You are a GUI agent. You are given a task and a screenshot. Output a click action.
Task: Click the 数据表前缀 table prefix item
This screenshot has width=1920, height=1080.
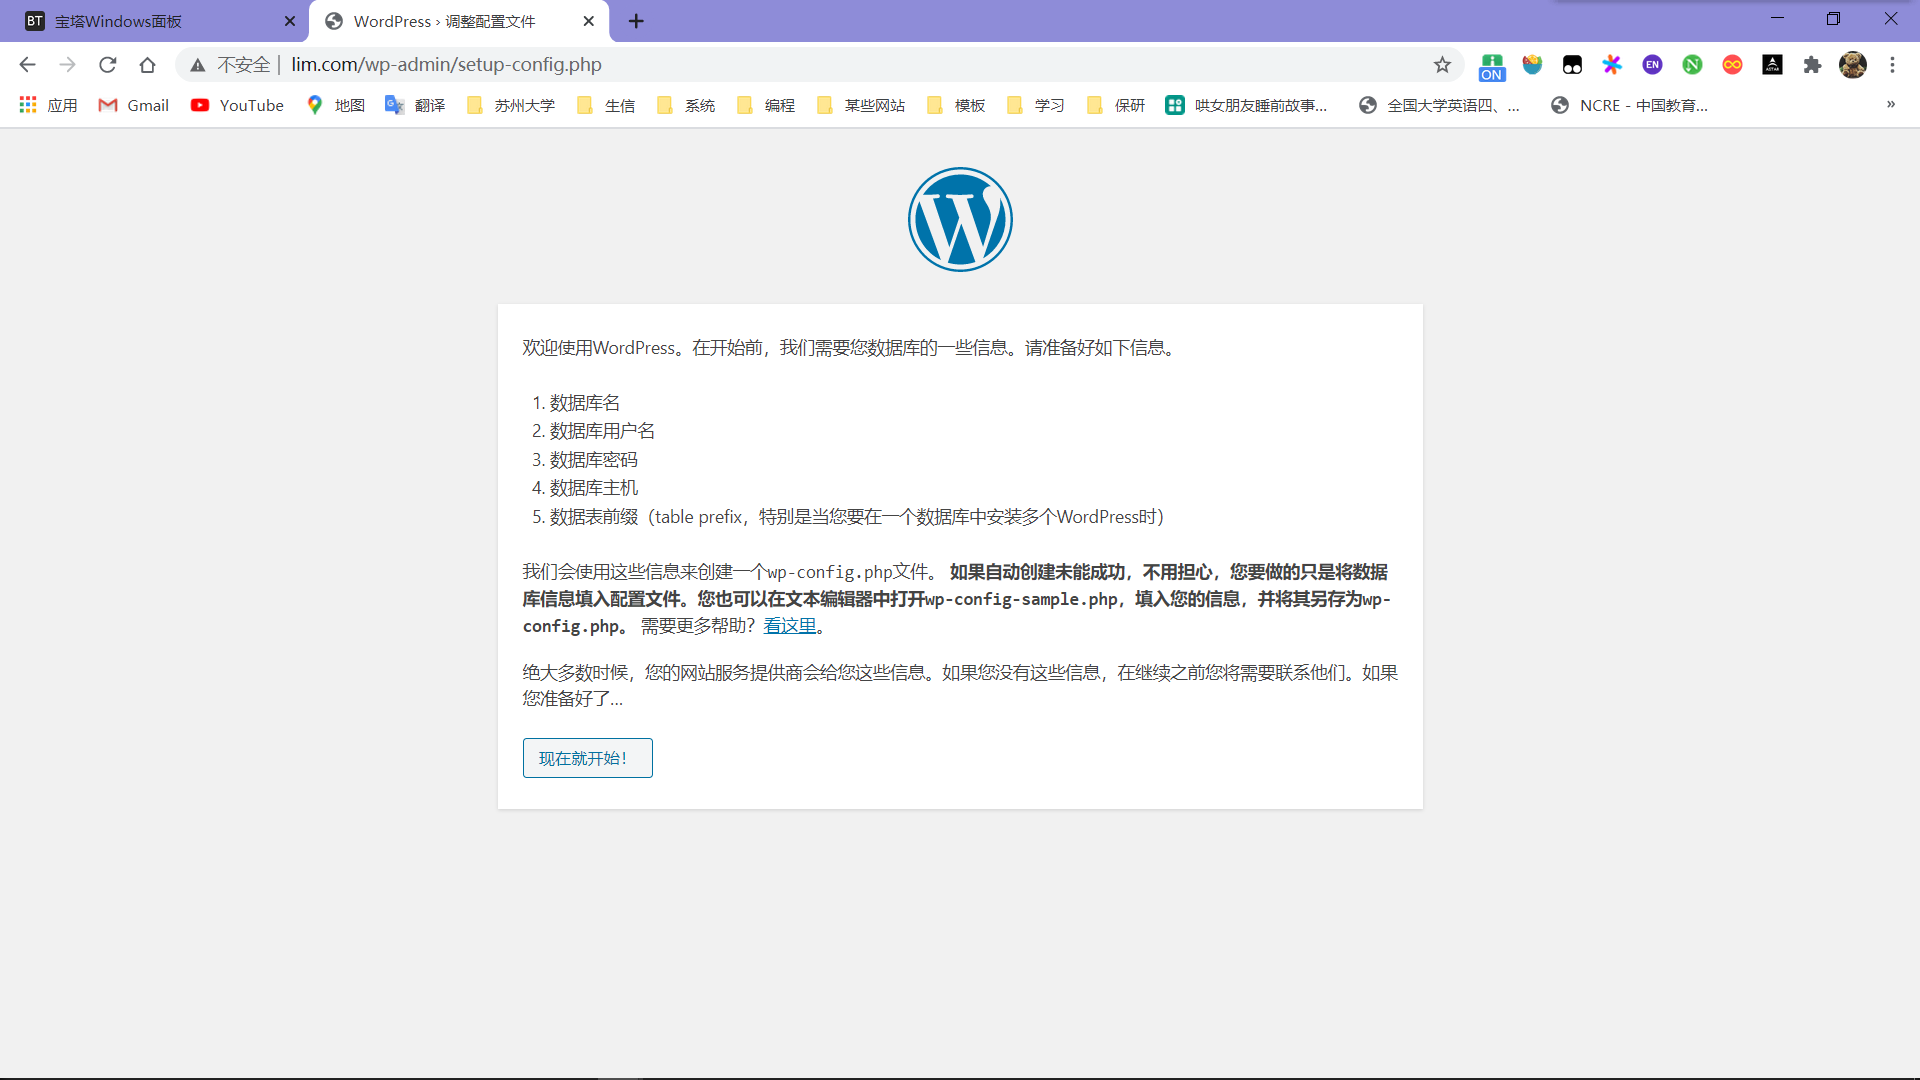pos(857,517)
